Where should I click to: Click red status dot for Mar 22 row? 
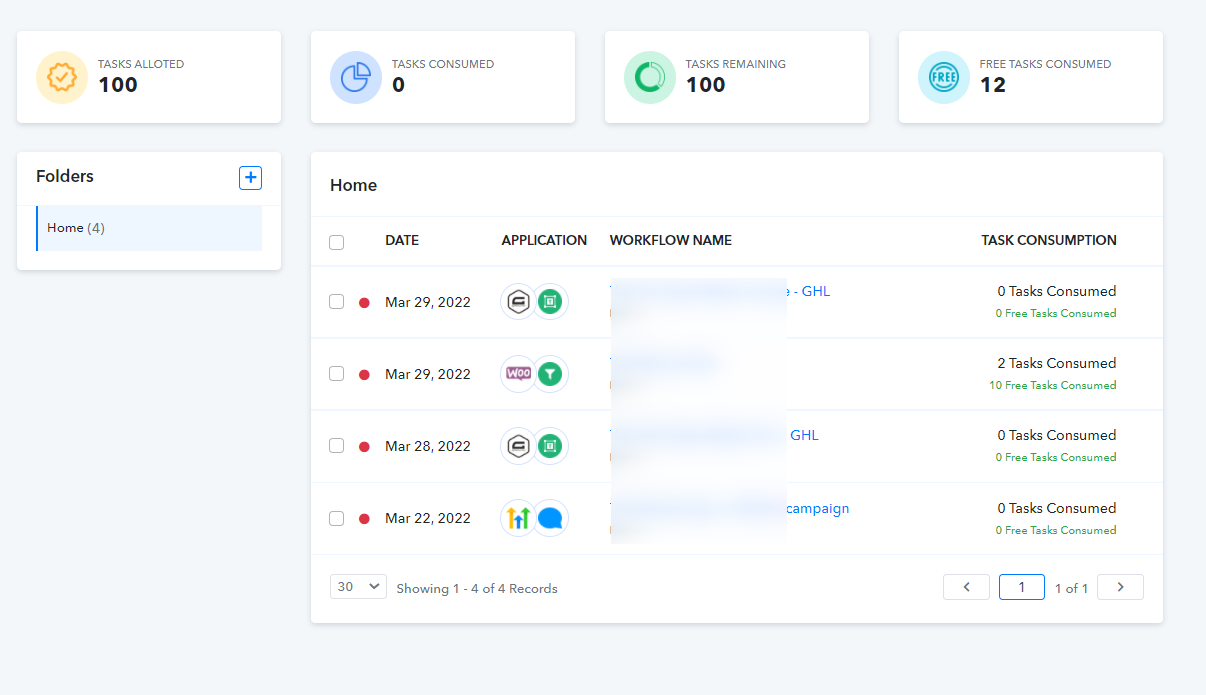click(364, 519)
